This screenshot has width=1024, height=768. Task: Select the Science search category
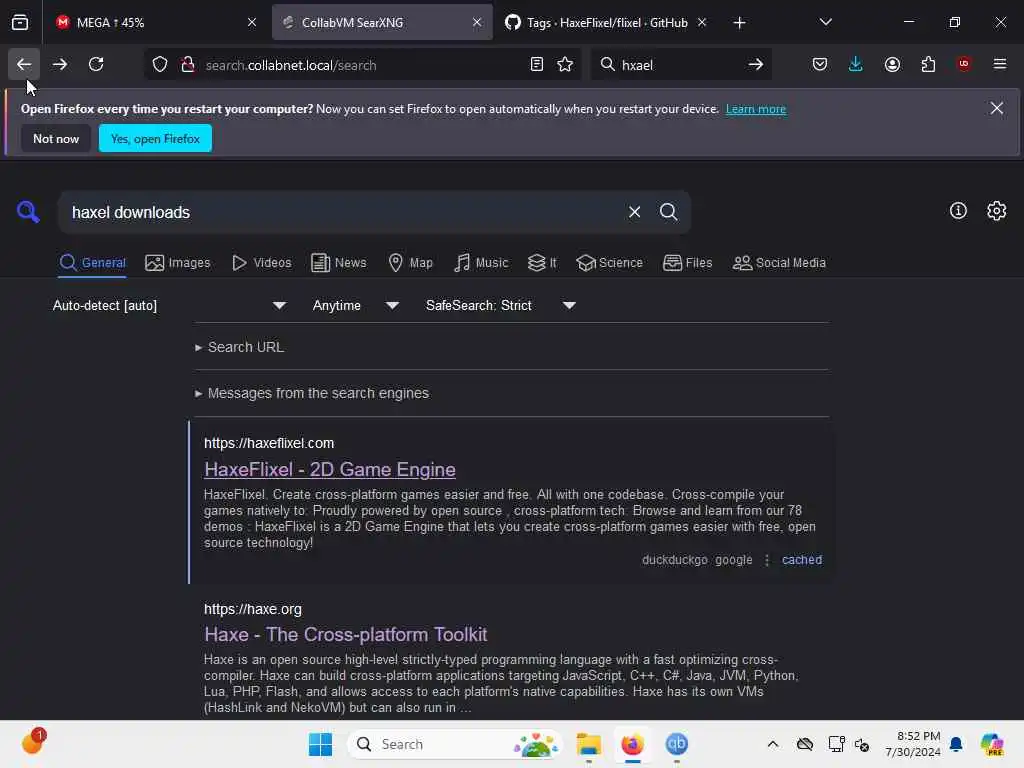(609, 263)
